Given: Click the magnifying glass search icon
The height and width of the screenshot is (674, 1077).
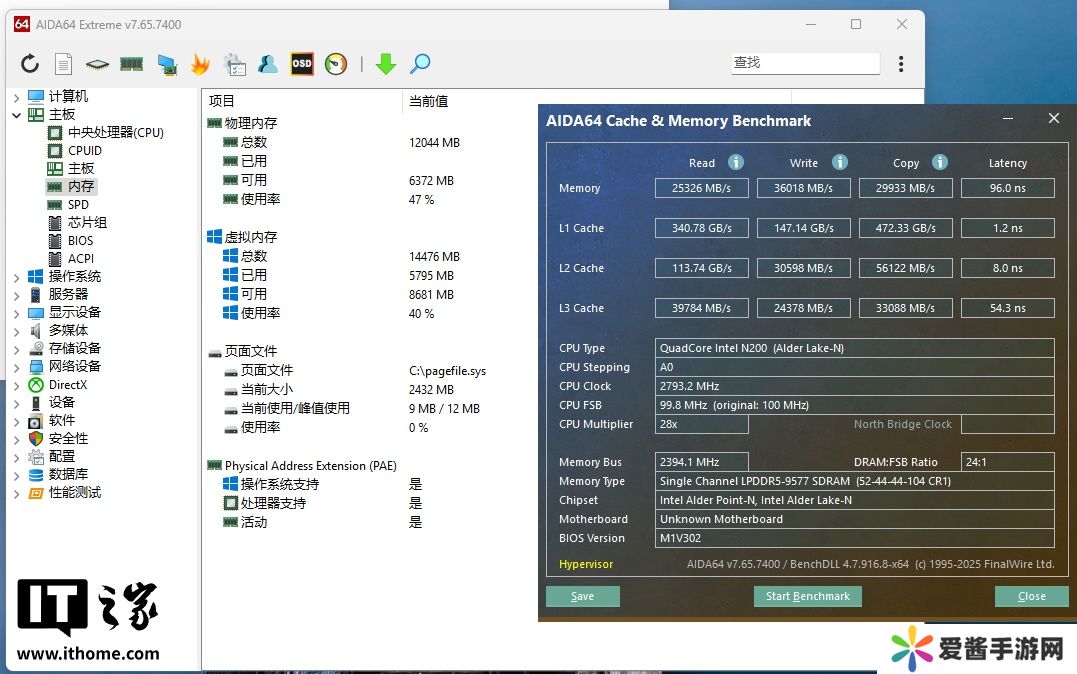Looking at the screenshot, I should pyautogui.click(x=420, y=64).
